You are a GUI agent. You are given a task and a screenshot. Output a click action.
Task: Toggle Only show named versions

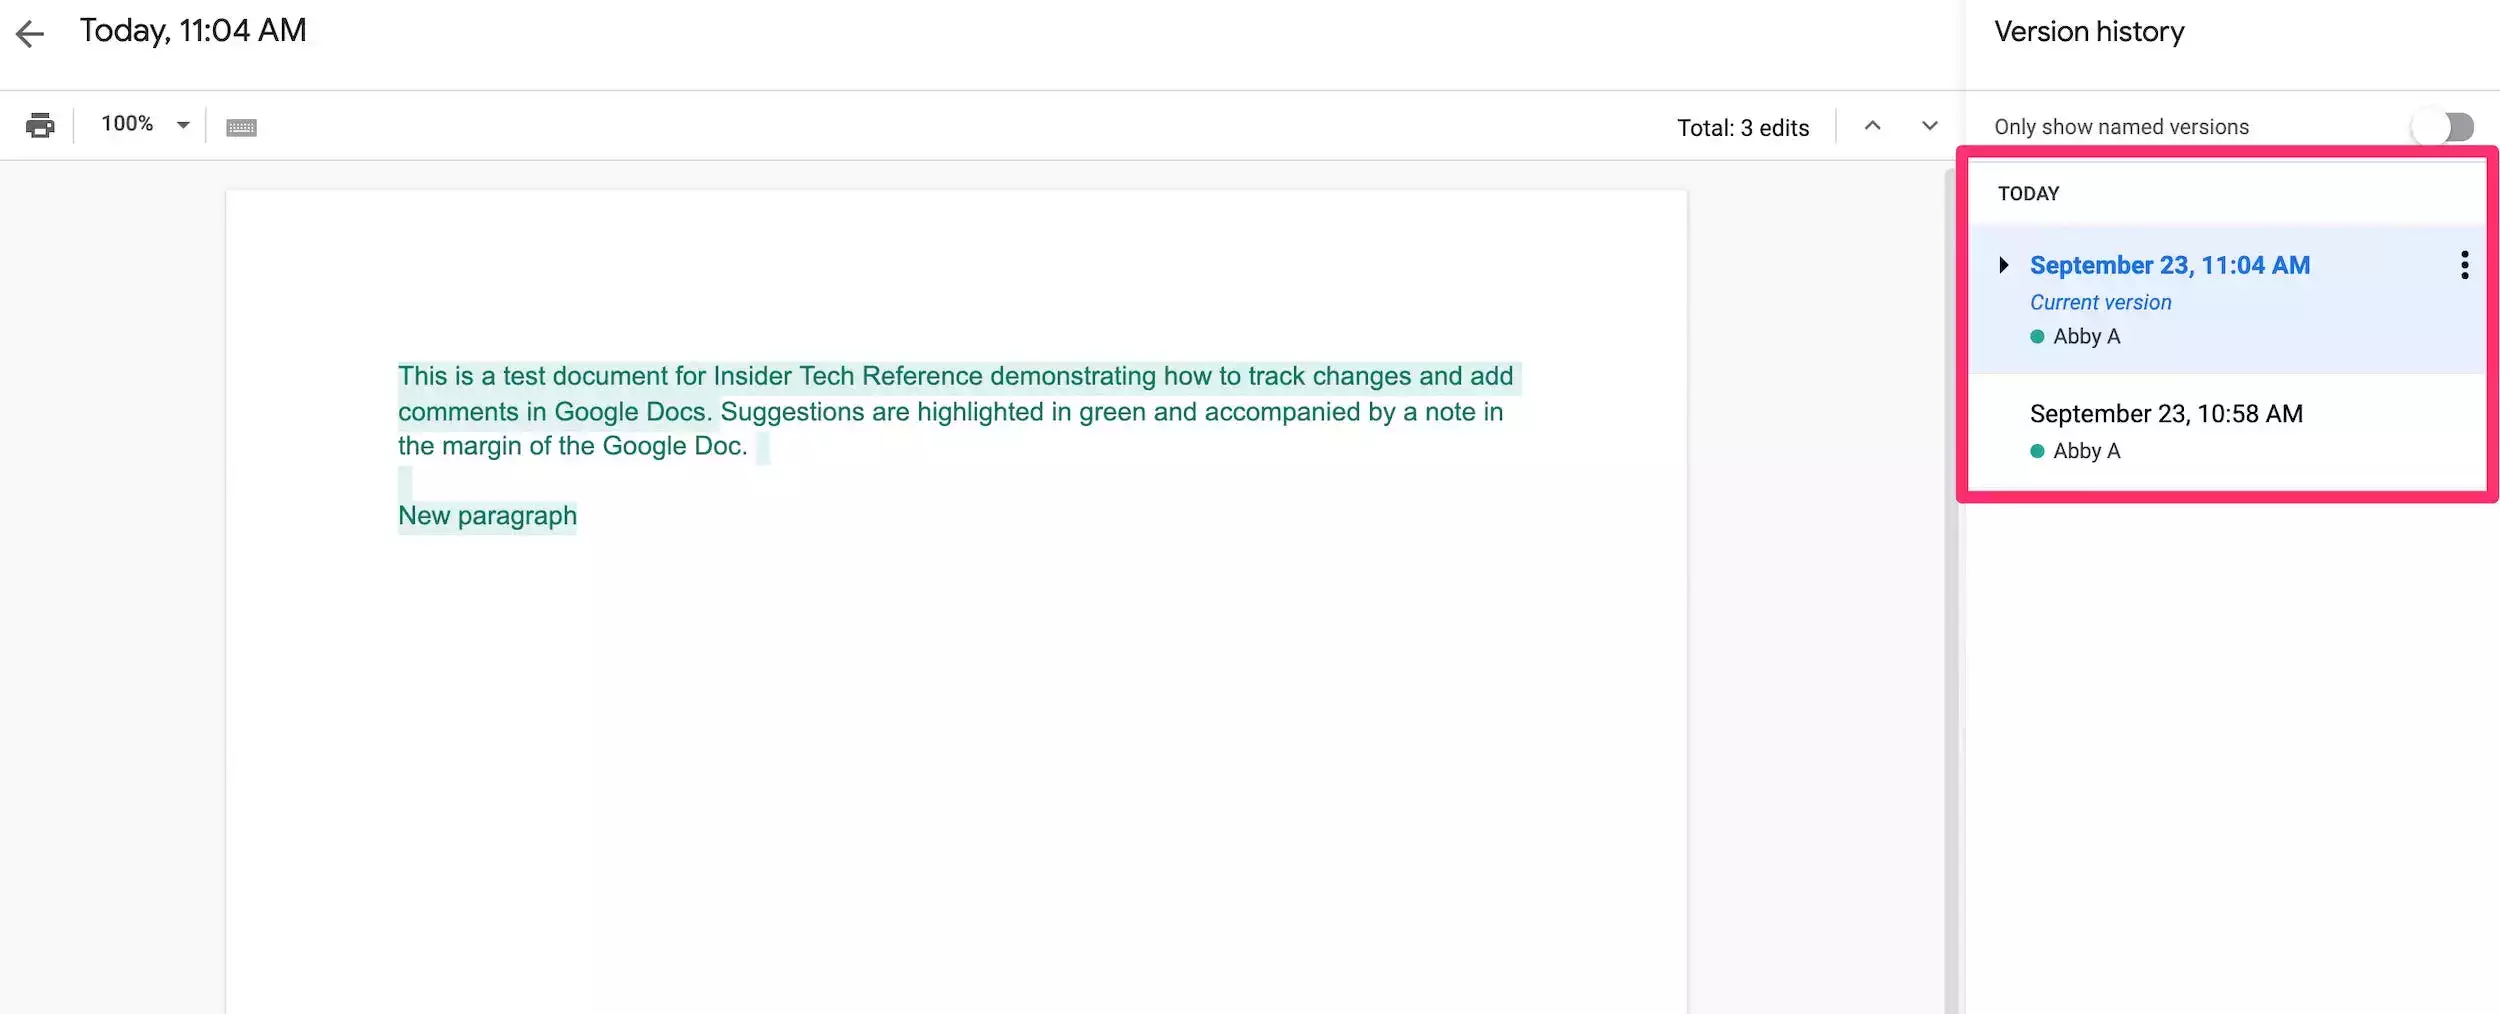[x=2443, y=127]
